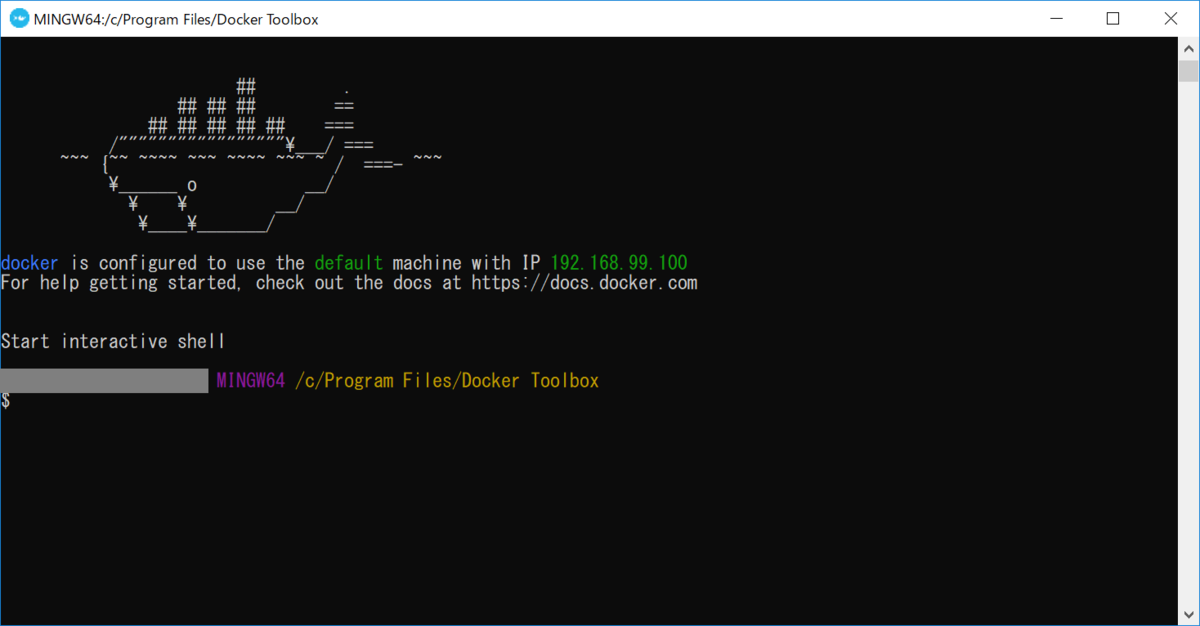
Task: Click the green "default" machine name
Action: click(x=349, y=263)
